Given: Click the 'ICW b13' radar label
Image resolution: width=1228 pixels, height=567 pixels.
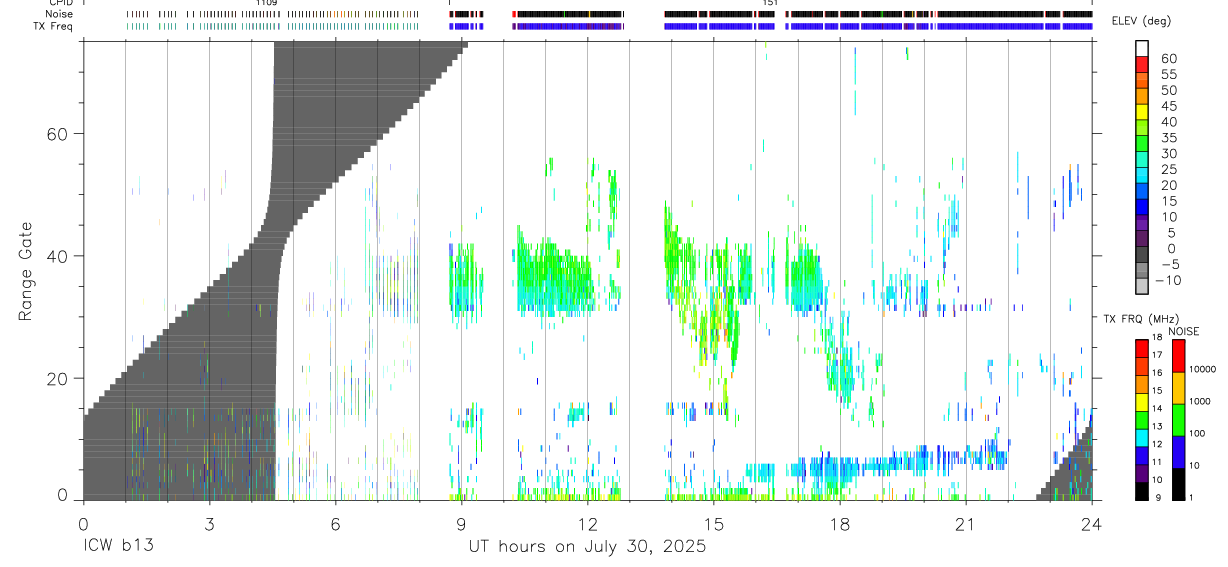Looking at the screenshot, I should point(118,547).
